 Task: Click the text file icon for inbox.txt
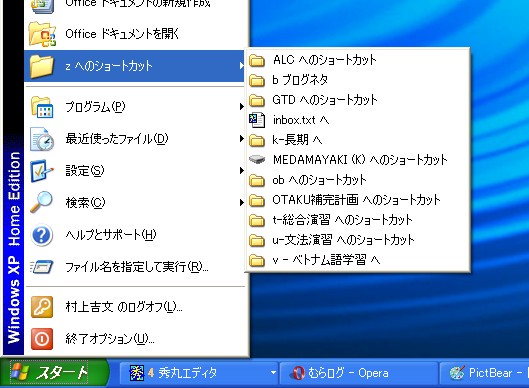(x=257, y=120)
